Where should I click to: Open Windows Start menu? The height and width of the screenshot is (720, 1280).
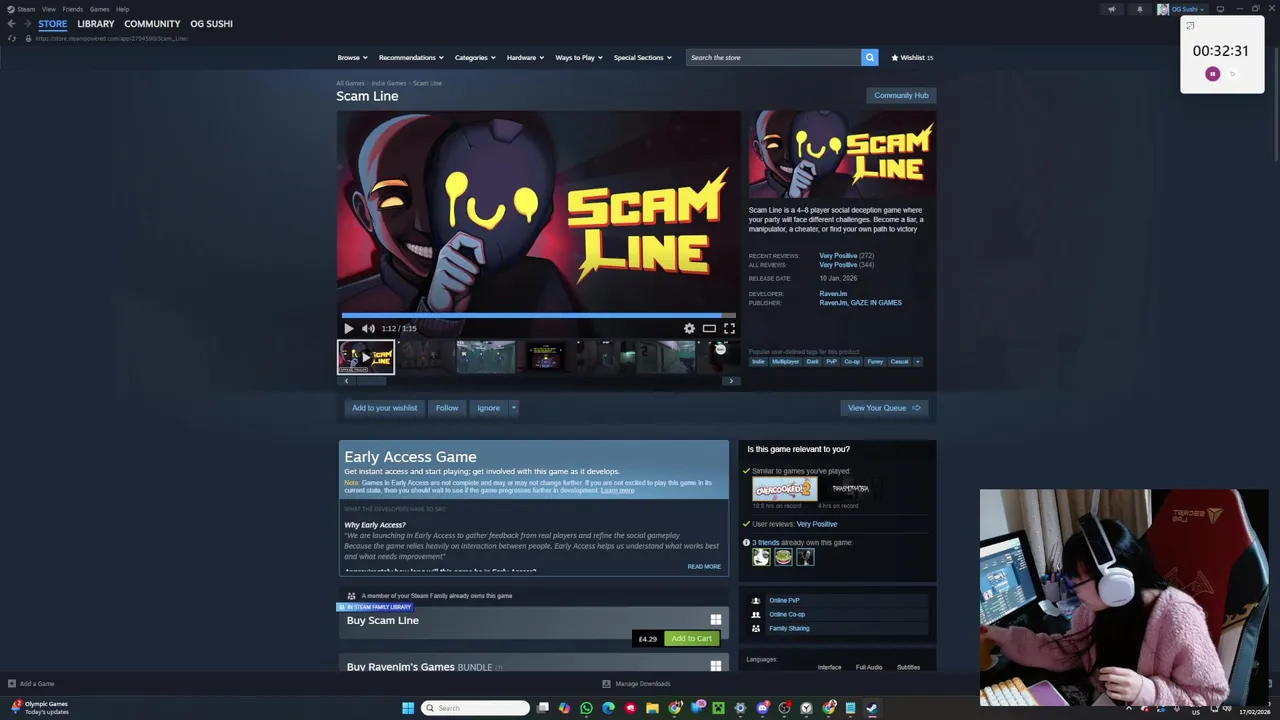point(408,708)
